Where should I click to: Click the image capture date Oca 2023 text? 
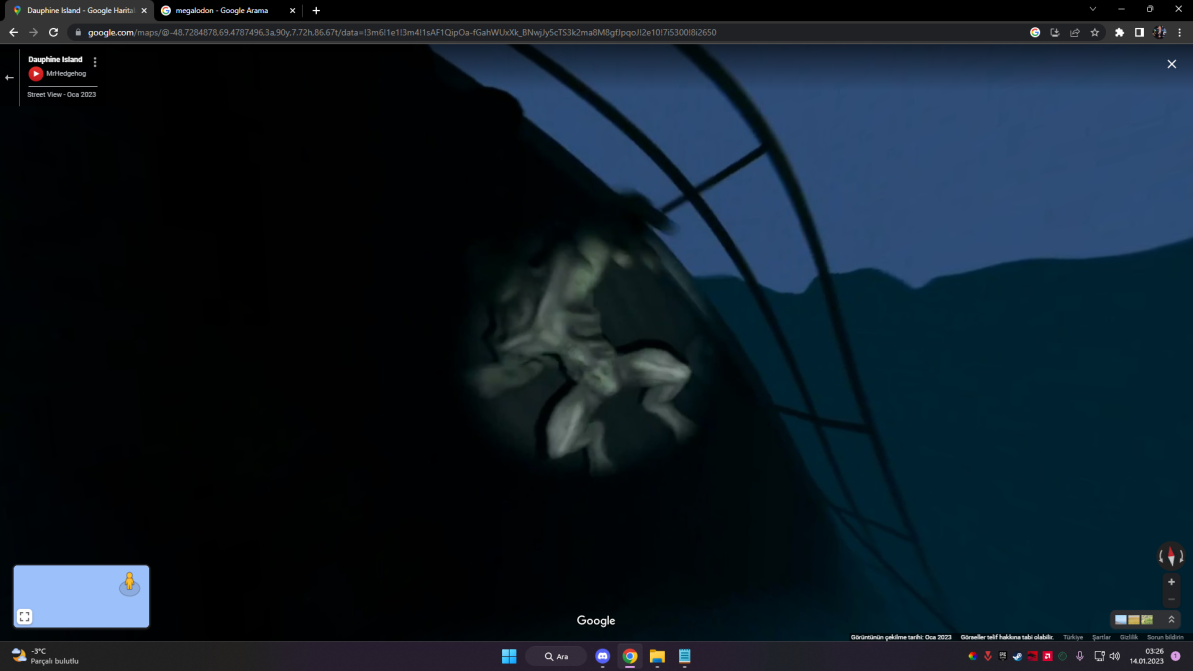pos(901,637)
